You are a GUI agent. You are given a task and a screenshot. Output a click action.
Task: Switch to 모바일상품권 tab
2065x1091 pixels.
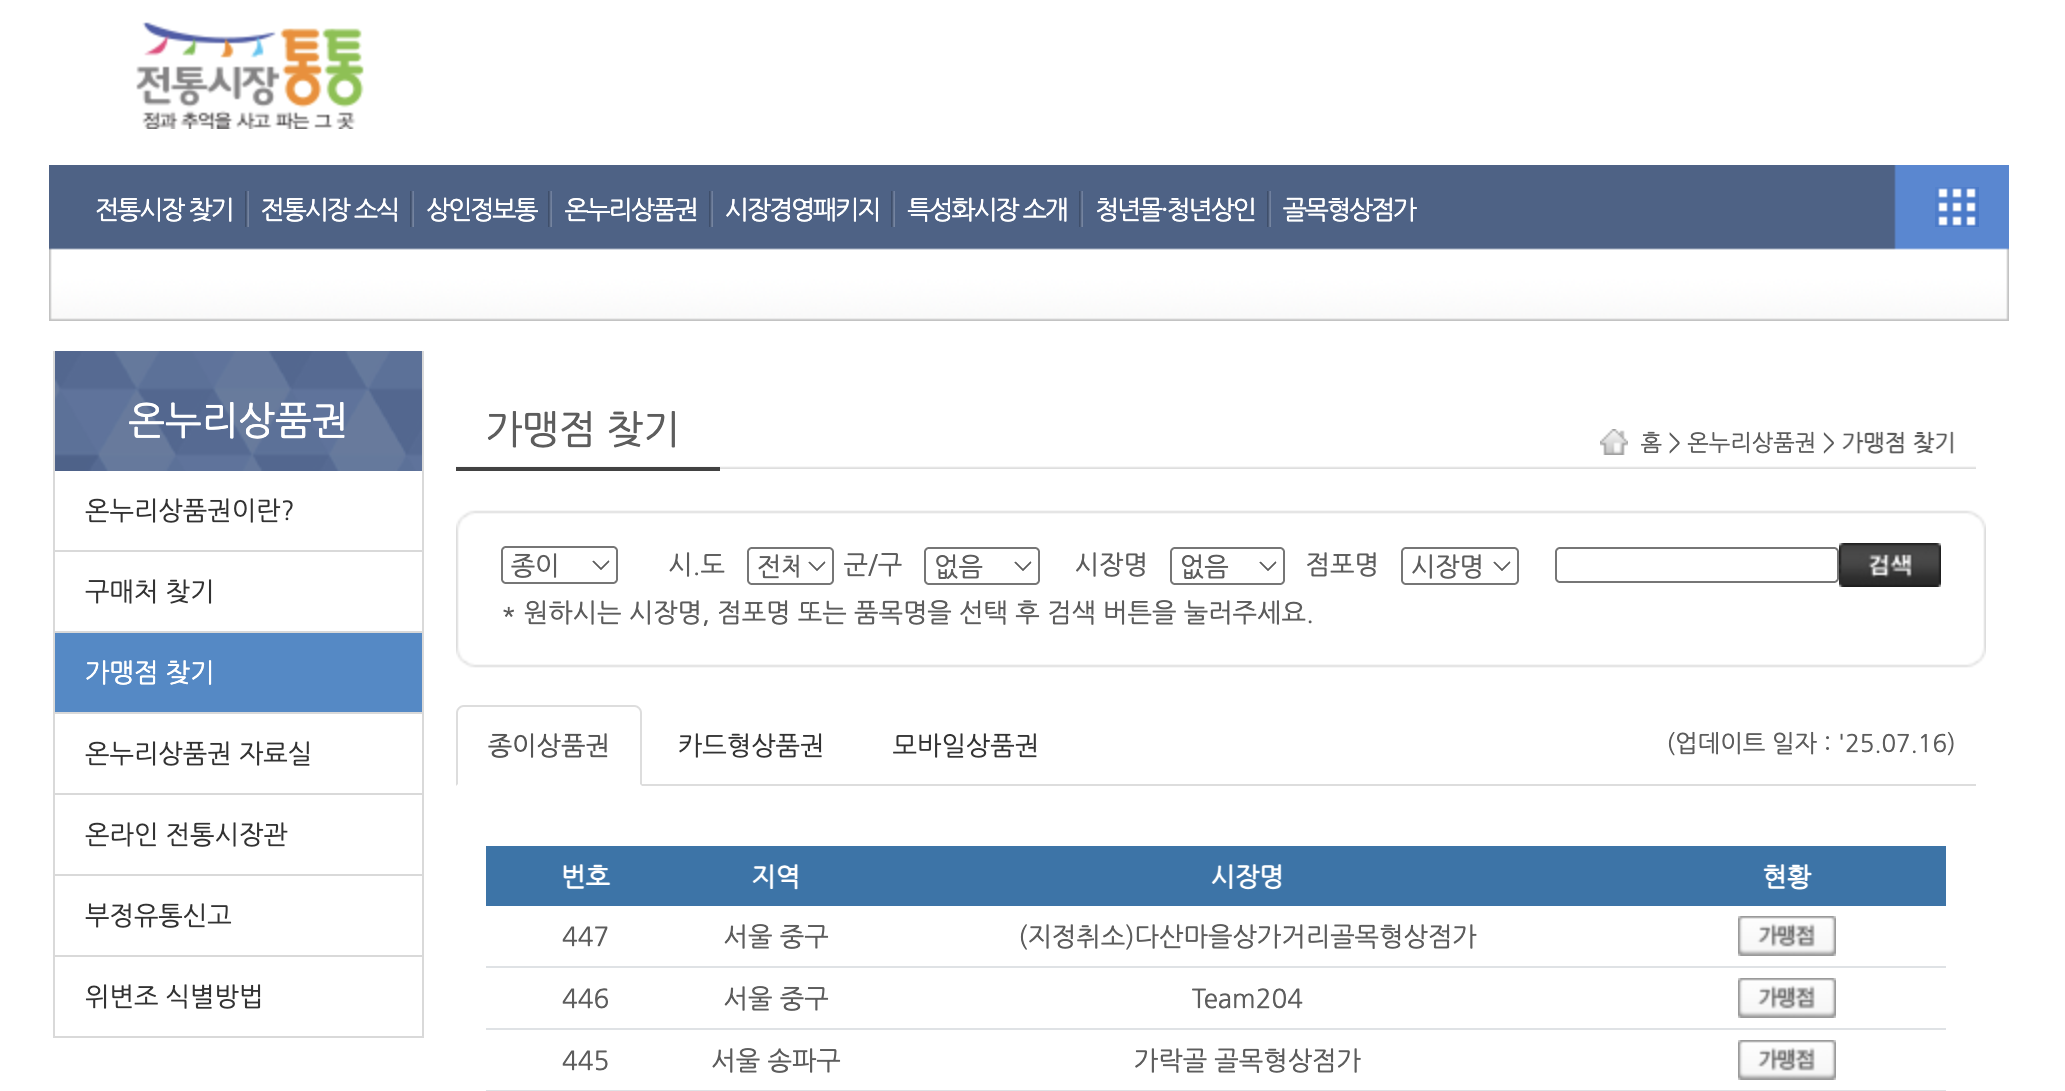point(964,745)
